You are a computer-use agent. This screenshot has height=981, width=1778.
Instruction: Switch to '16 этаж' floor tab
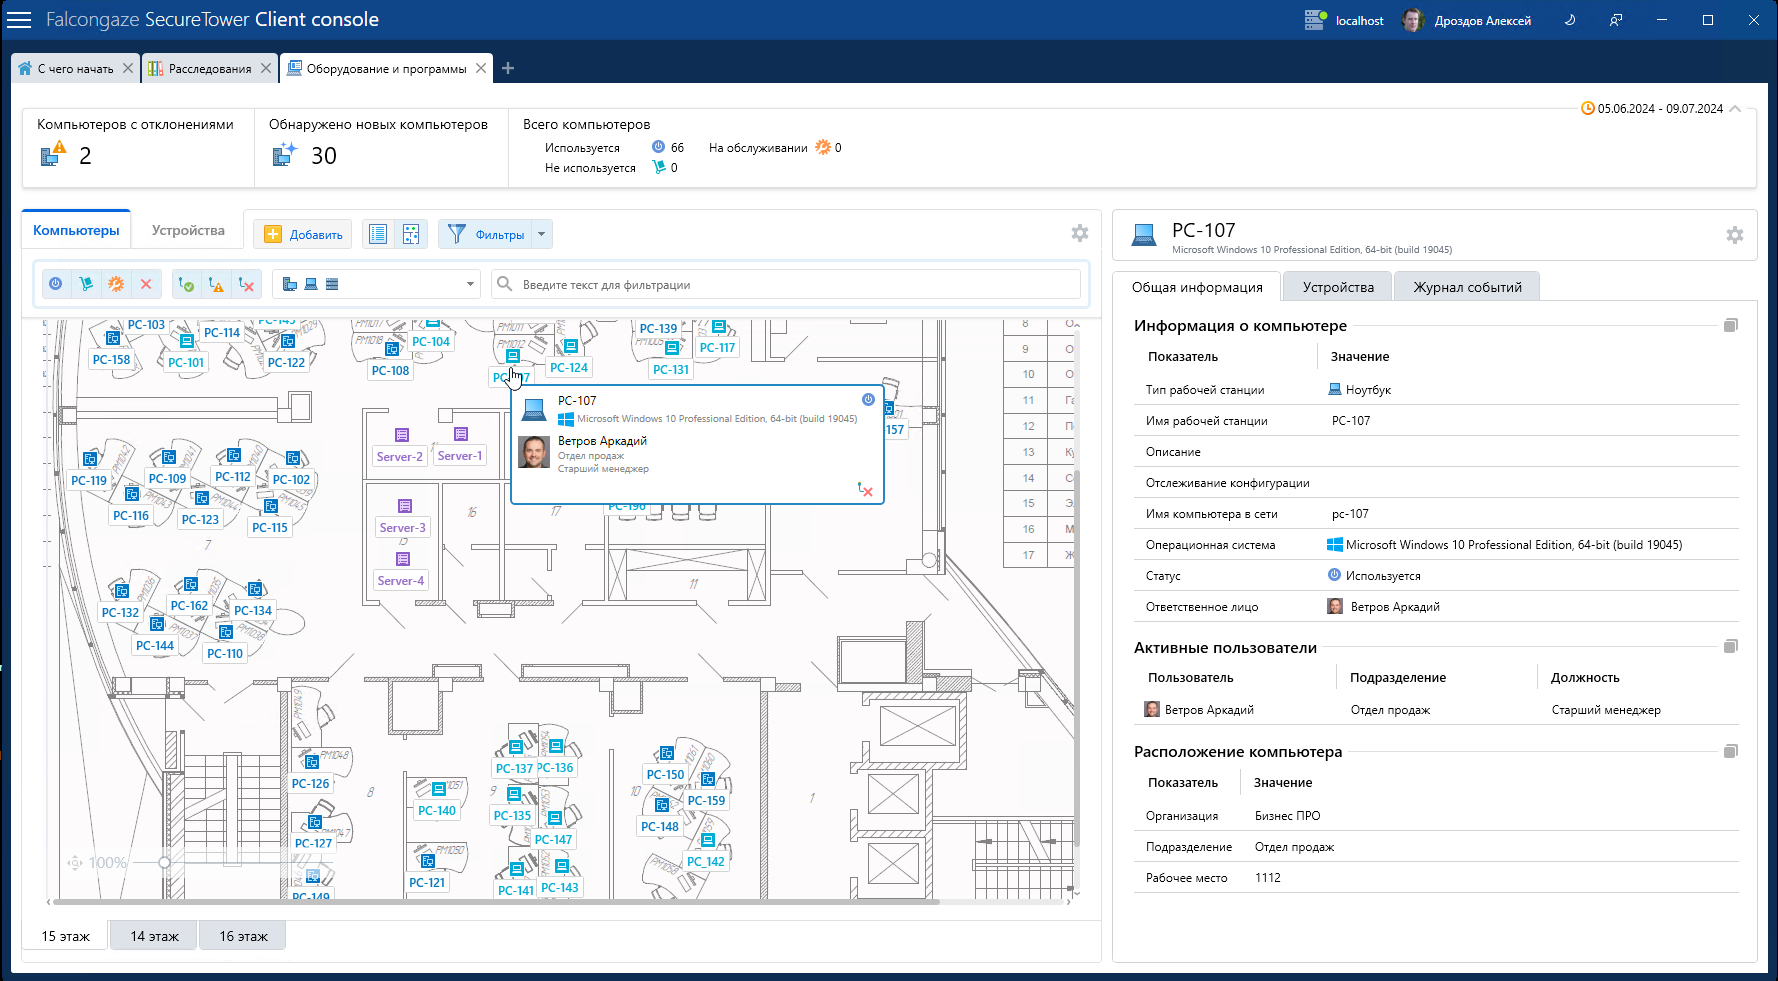[243, 936]
